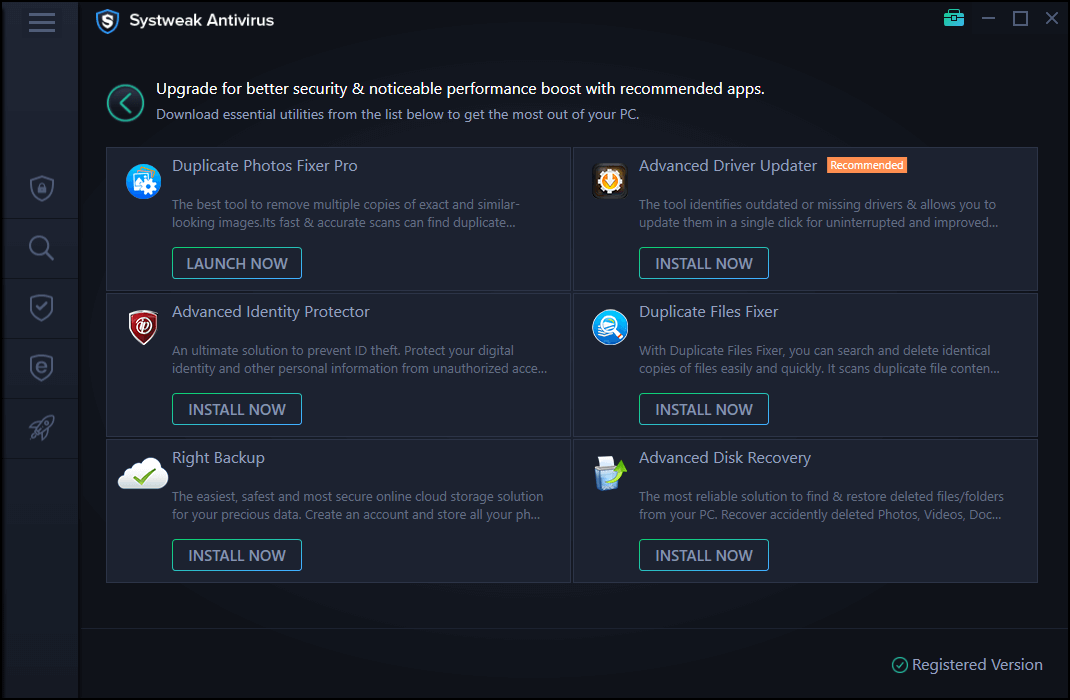Install Advanced Driver Updater

pos(704,264)
